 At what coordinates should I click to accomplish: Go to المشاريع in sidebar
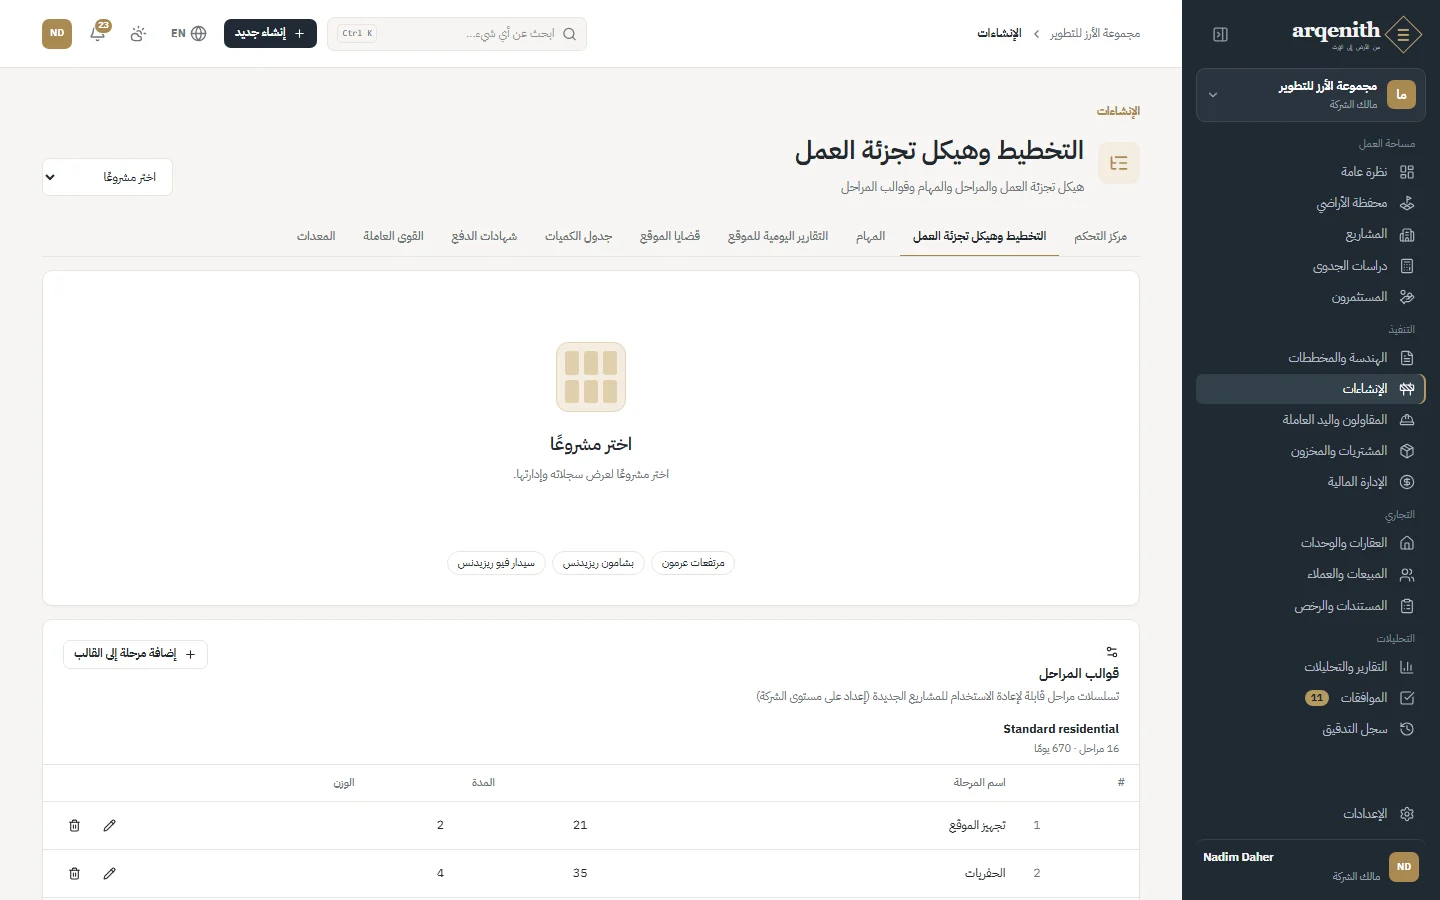[x=1310, y=234]
